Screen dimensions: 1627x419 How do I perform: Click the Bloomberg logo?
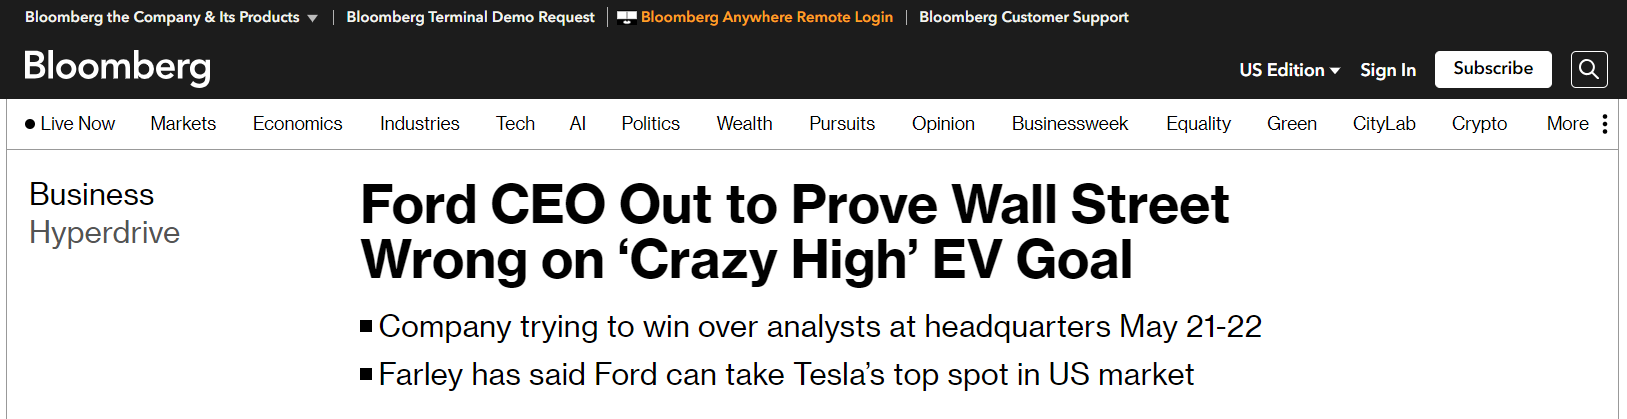pyautogui.click(x=117, y=67)
